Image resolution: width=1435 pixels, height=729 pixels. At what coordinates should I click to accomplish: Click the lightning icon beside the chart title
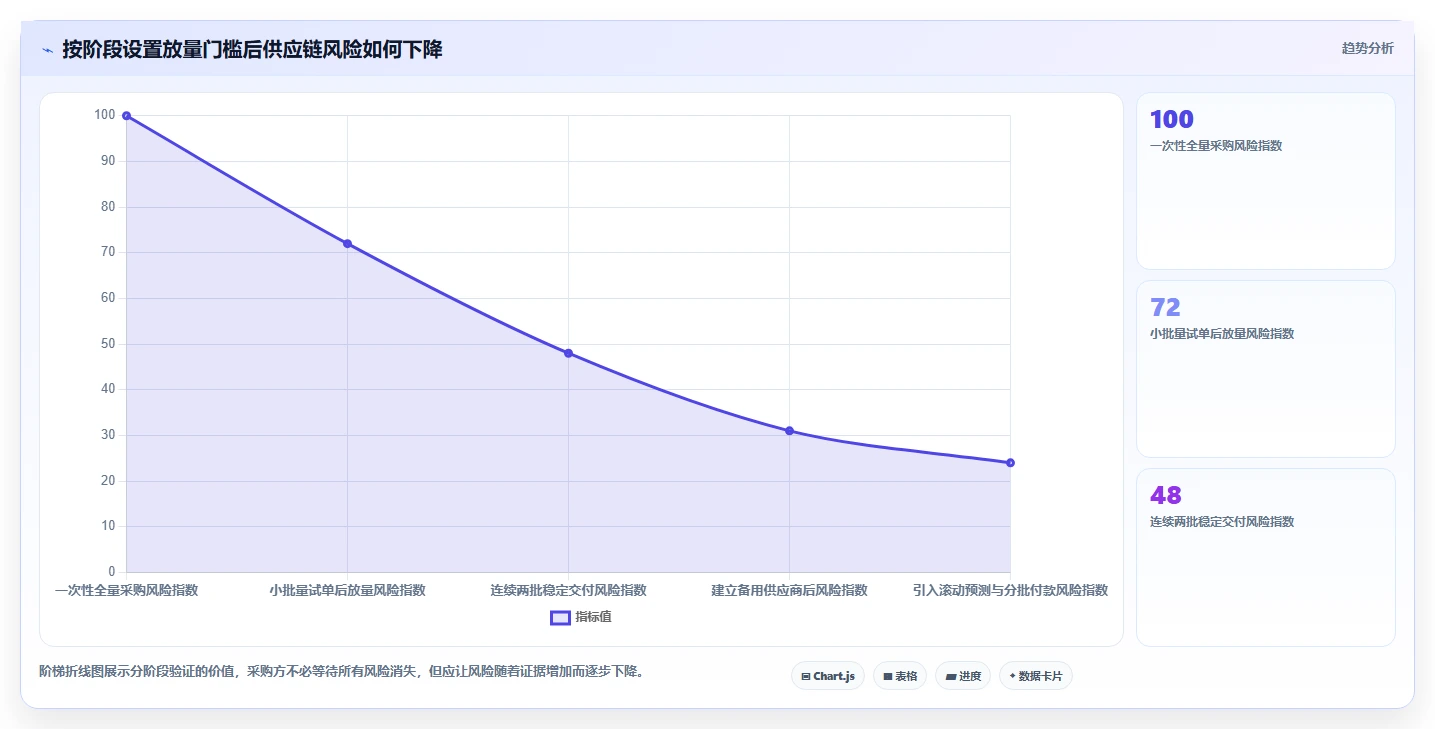click(x=47, y=50)
